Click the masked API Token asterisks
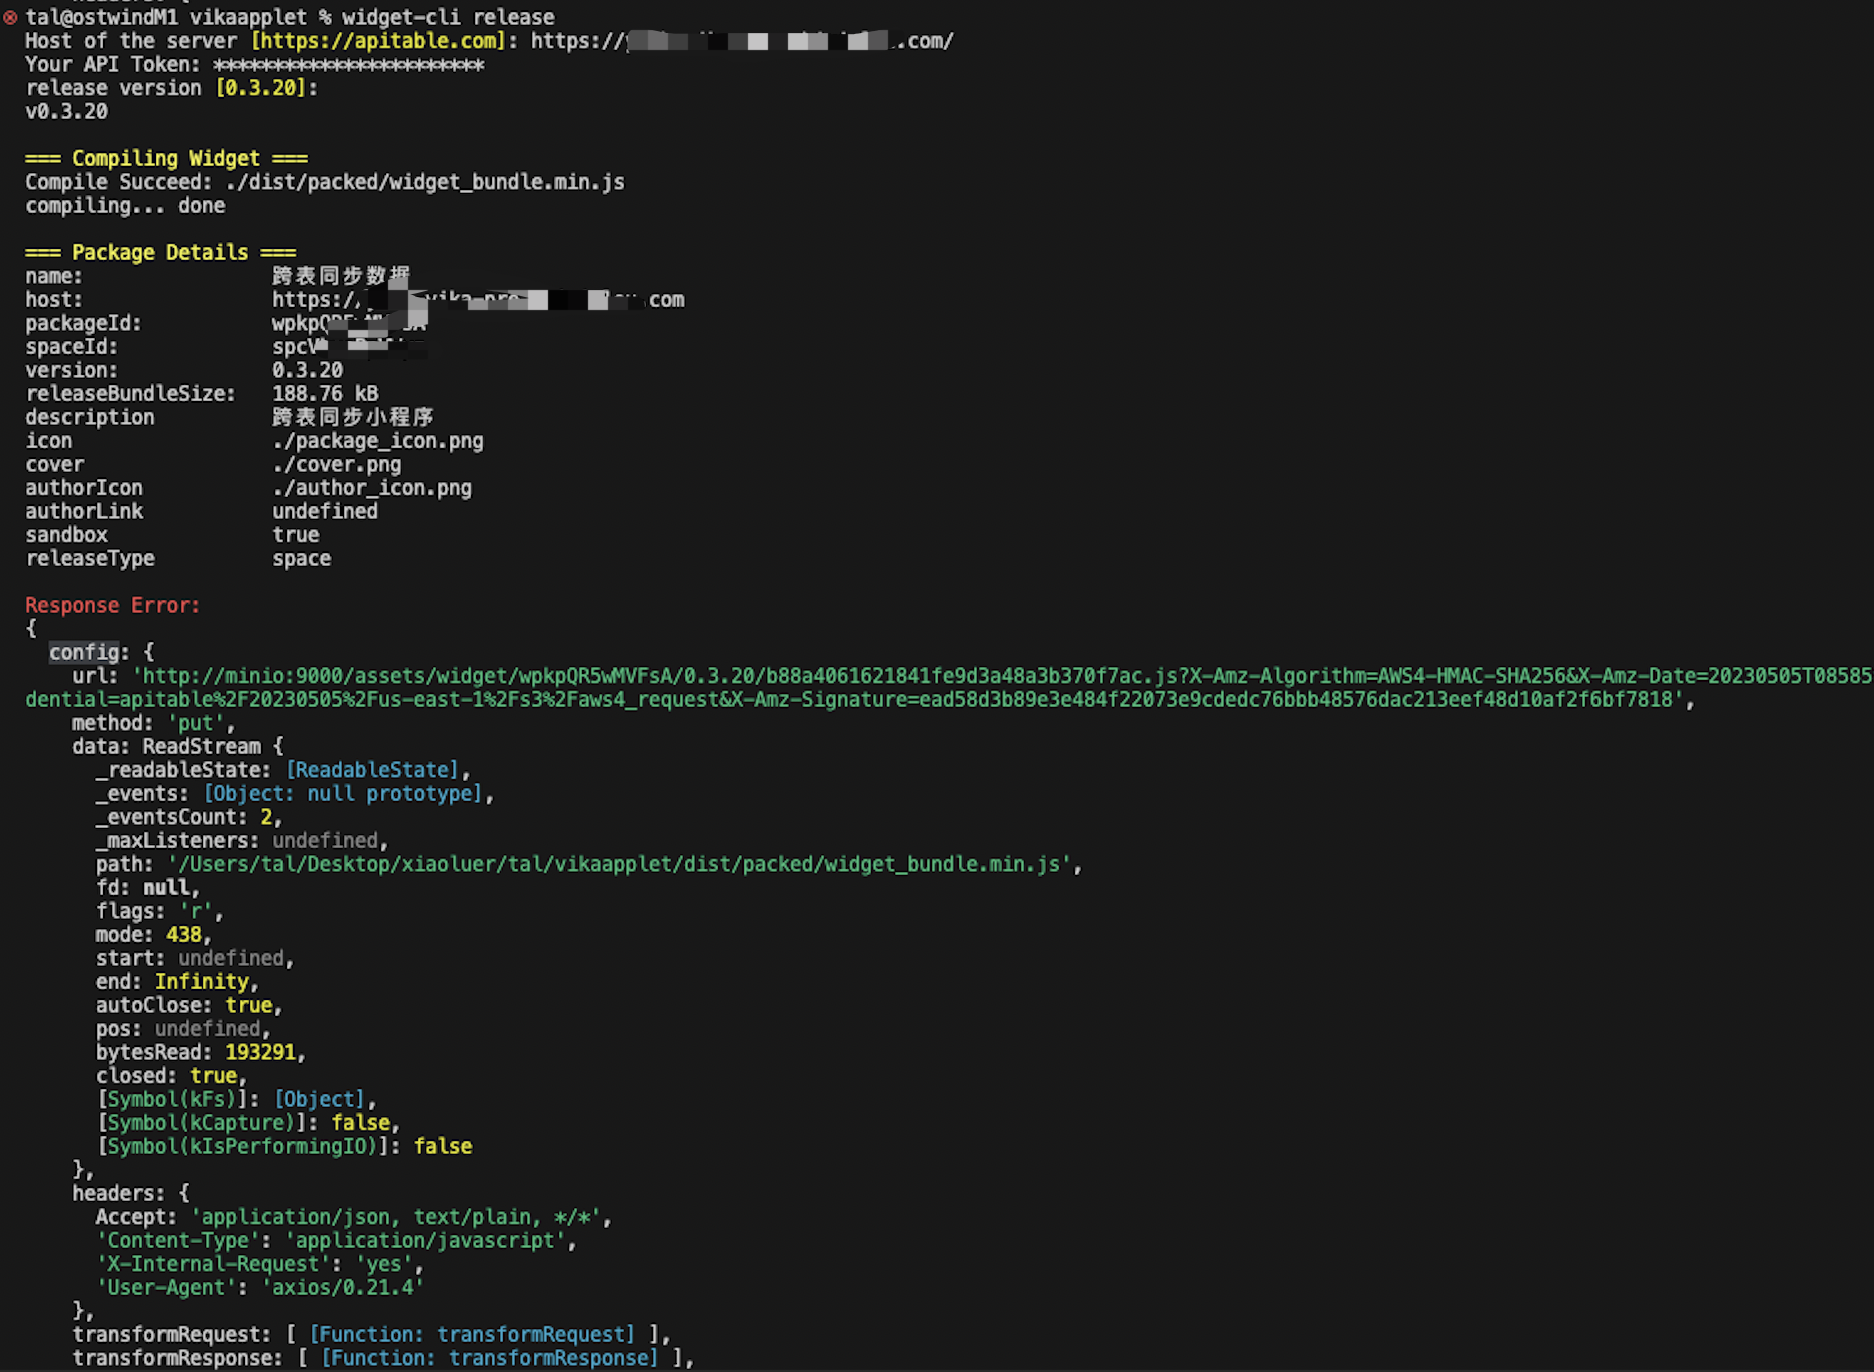 [349, 65]
